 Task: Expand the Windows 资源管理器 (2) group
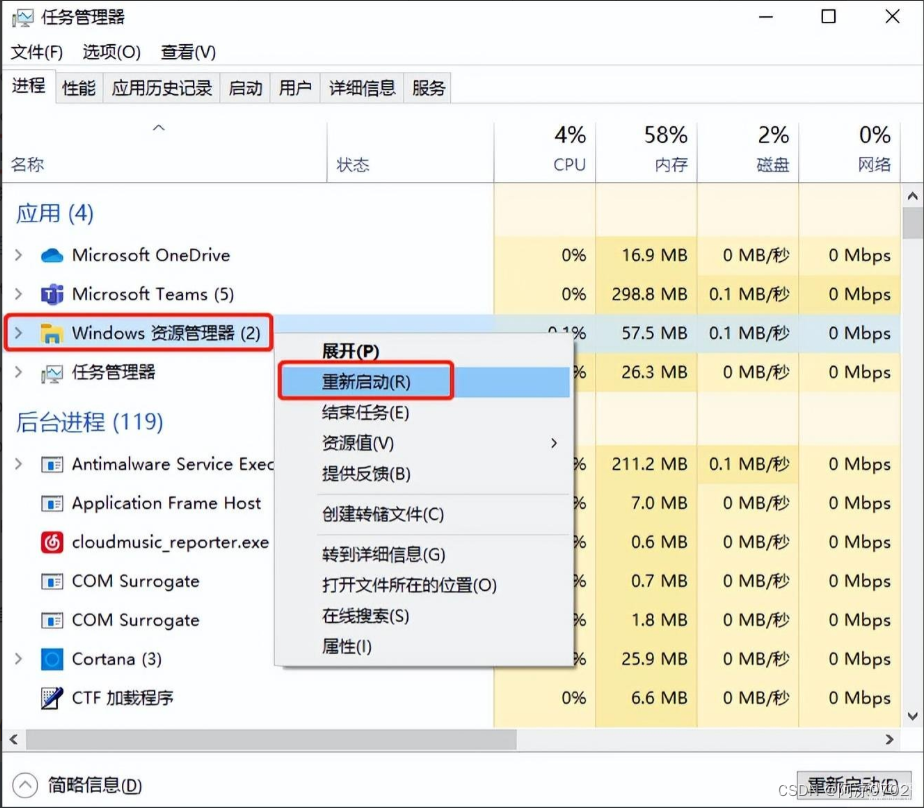(x=18, y=333)
